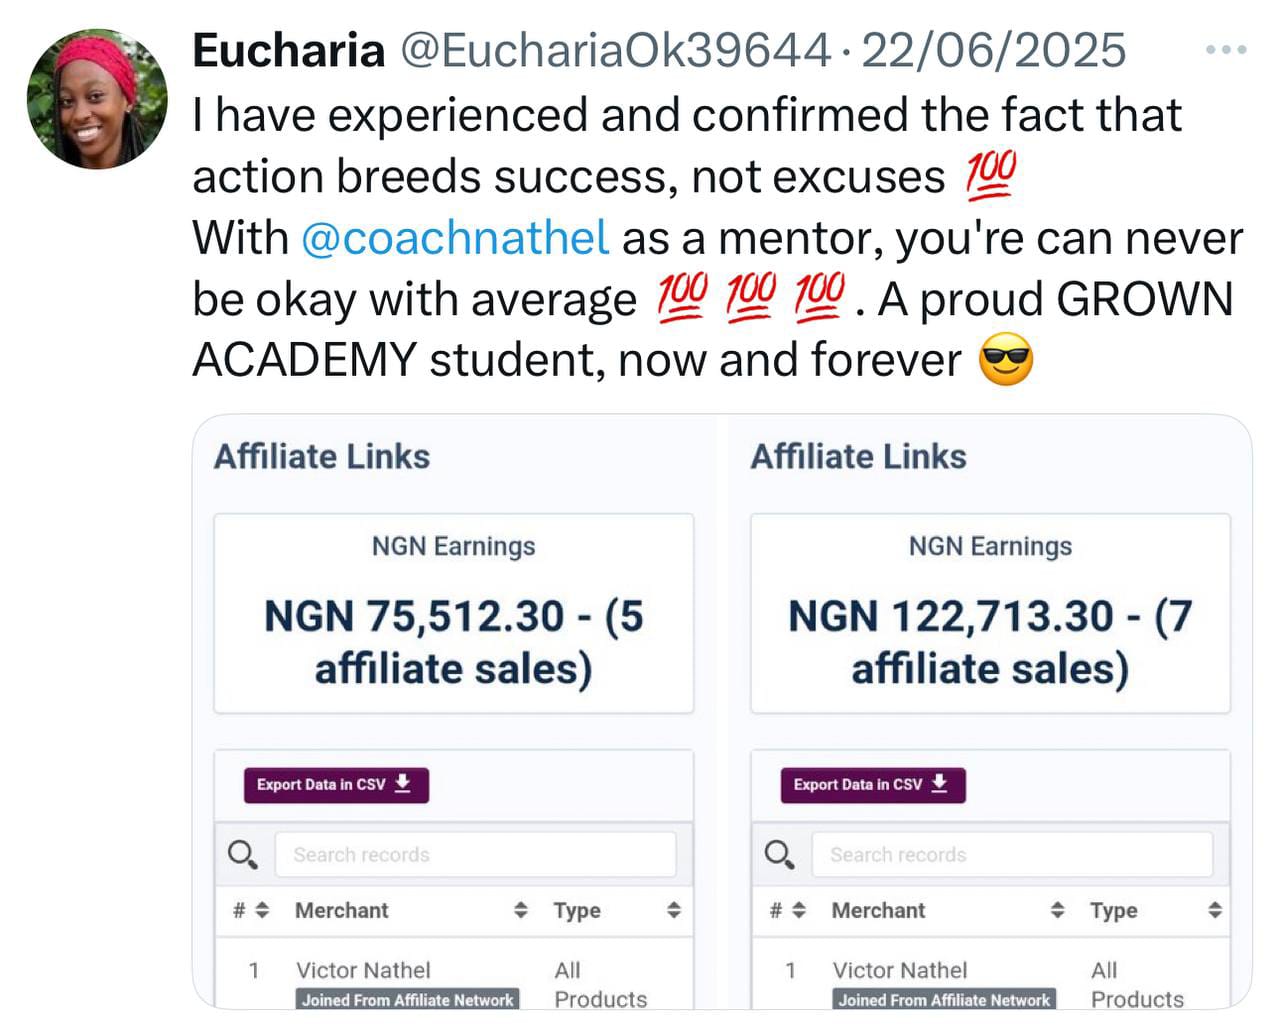
Task: Open the @coachnathel mention link
Action: [x=454, y=238]
